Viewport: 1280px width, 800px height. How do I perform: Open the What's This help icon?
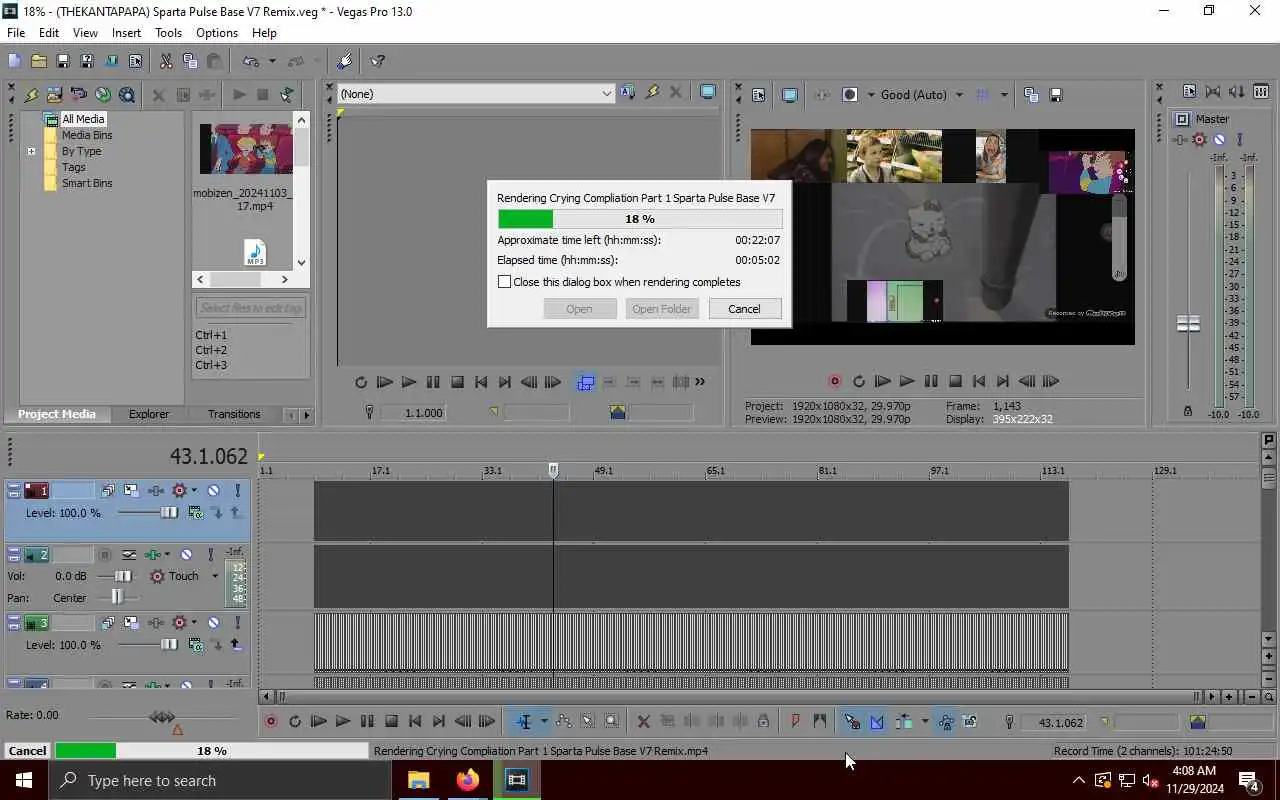click(378, 61)
